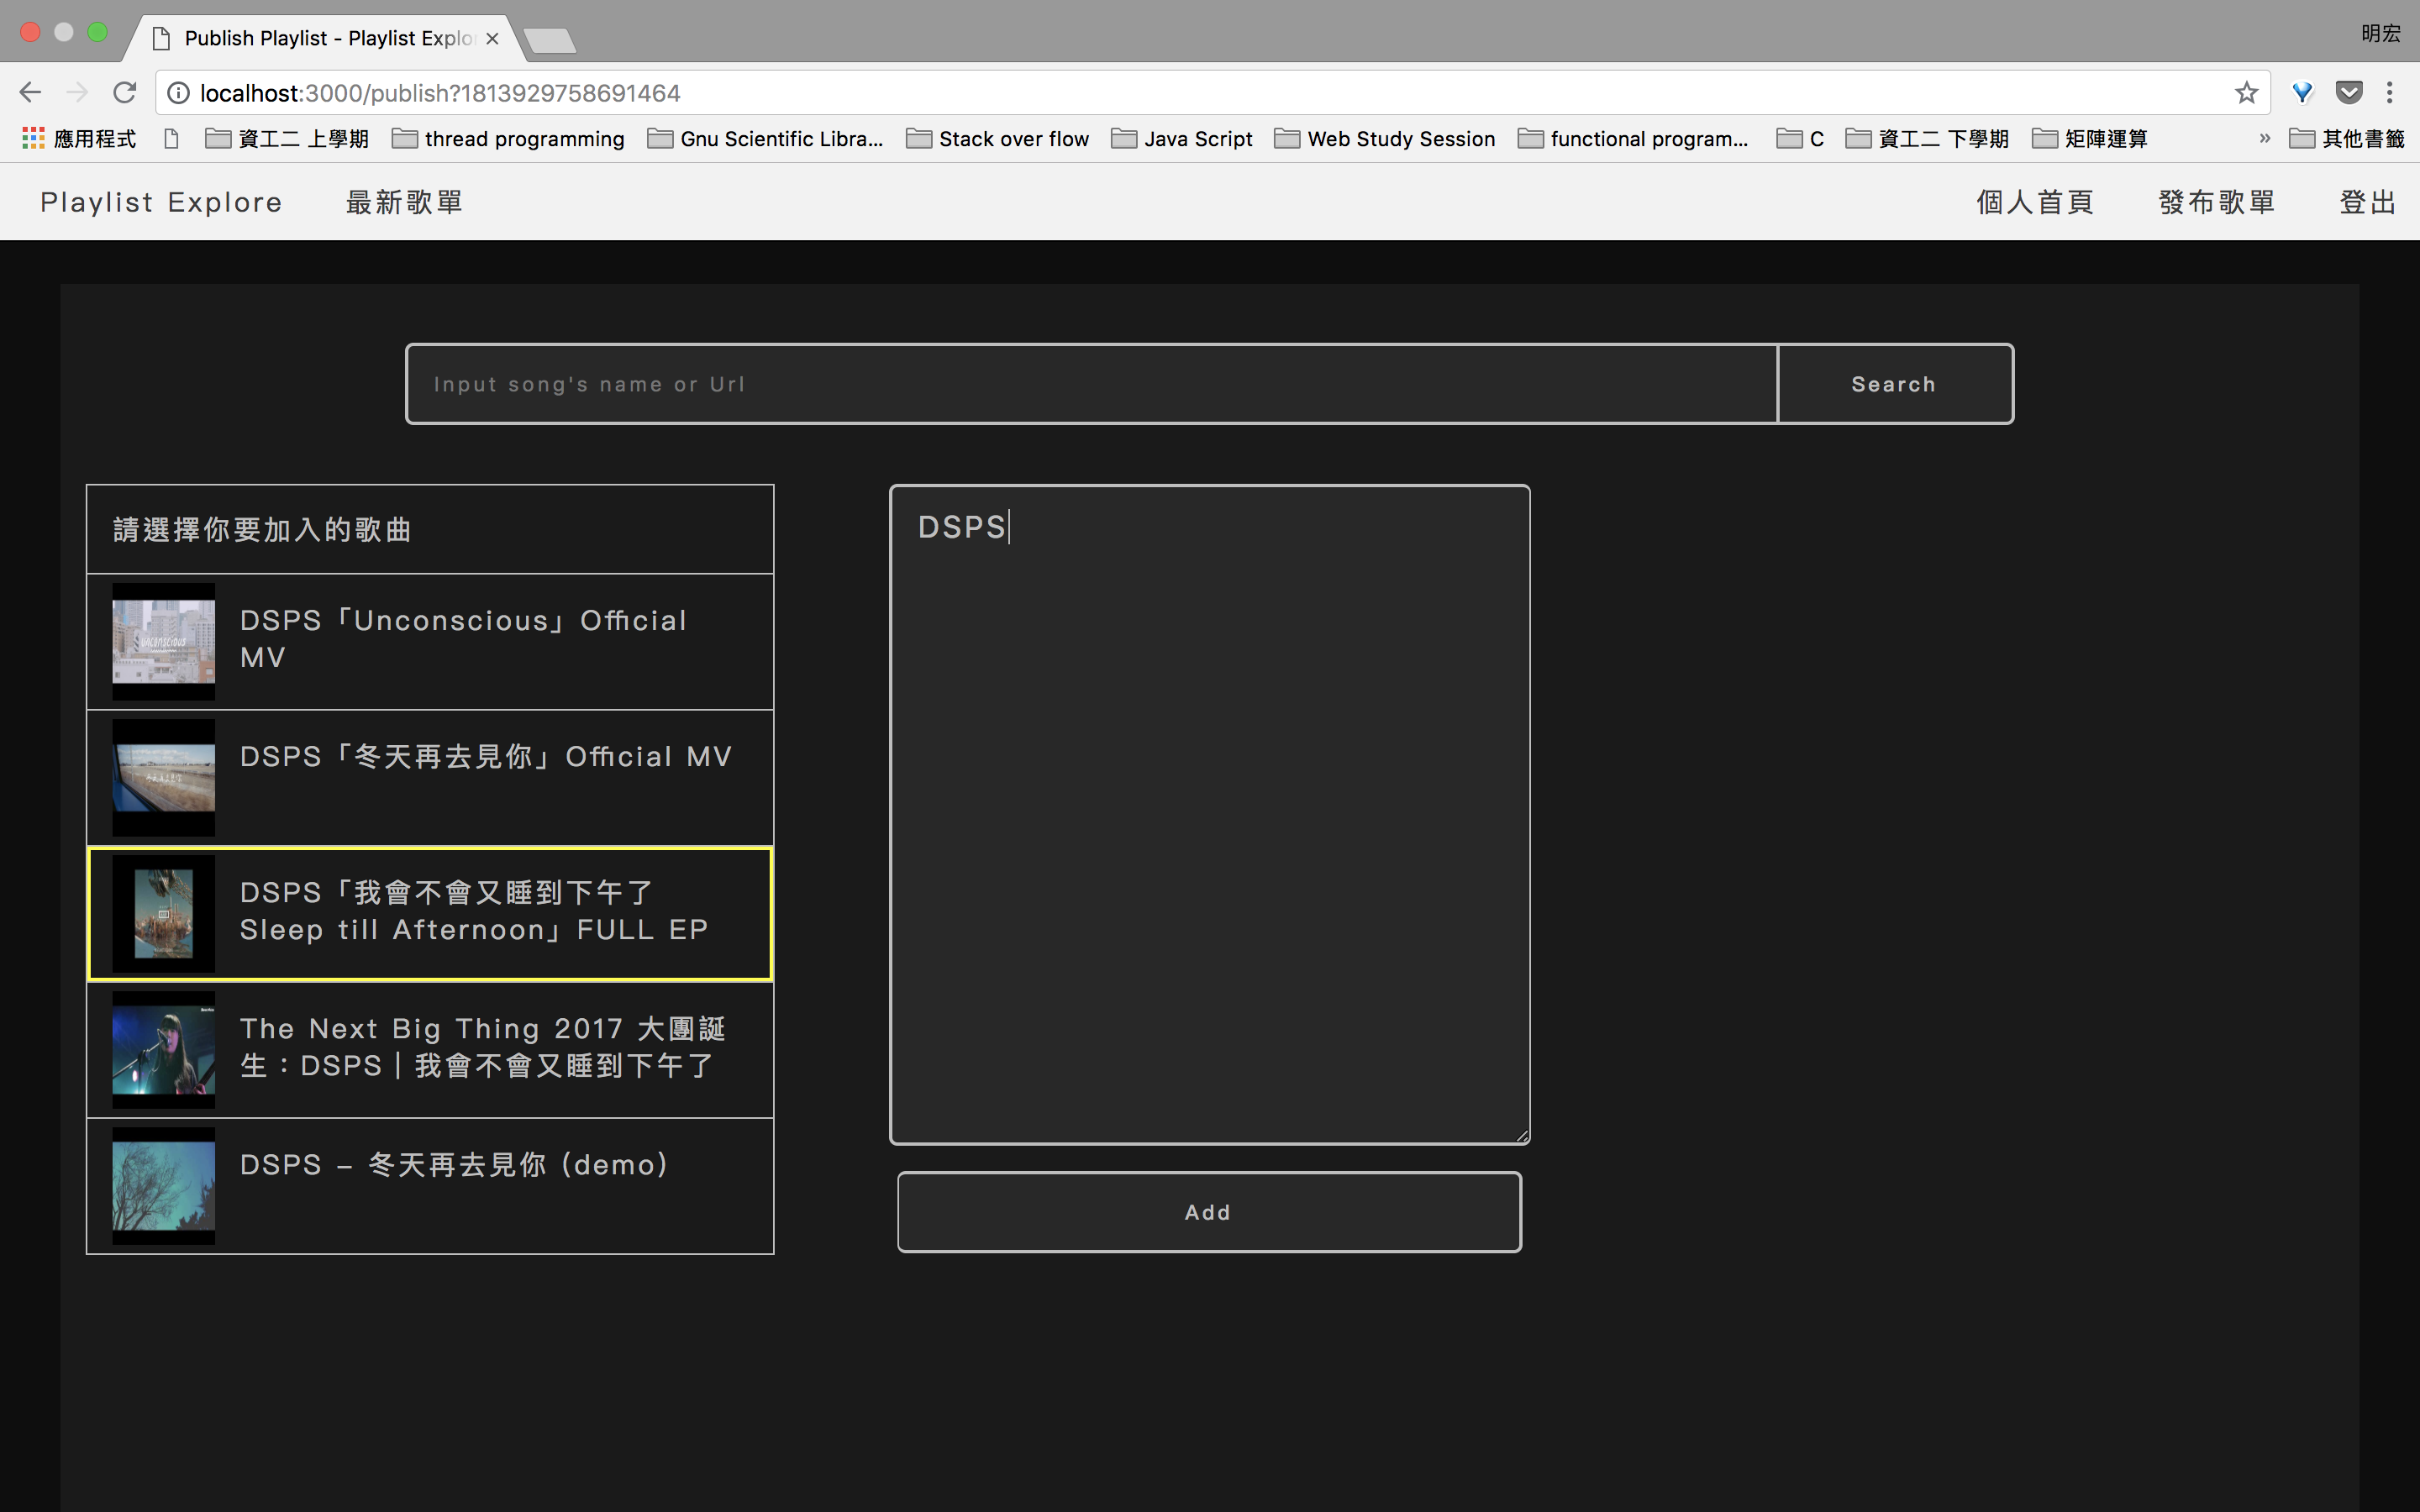Go to 最新歌單 in the navbar

coord(404,202)
